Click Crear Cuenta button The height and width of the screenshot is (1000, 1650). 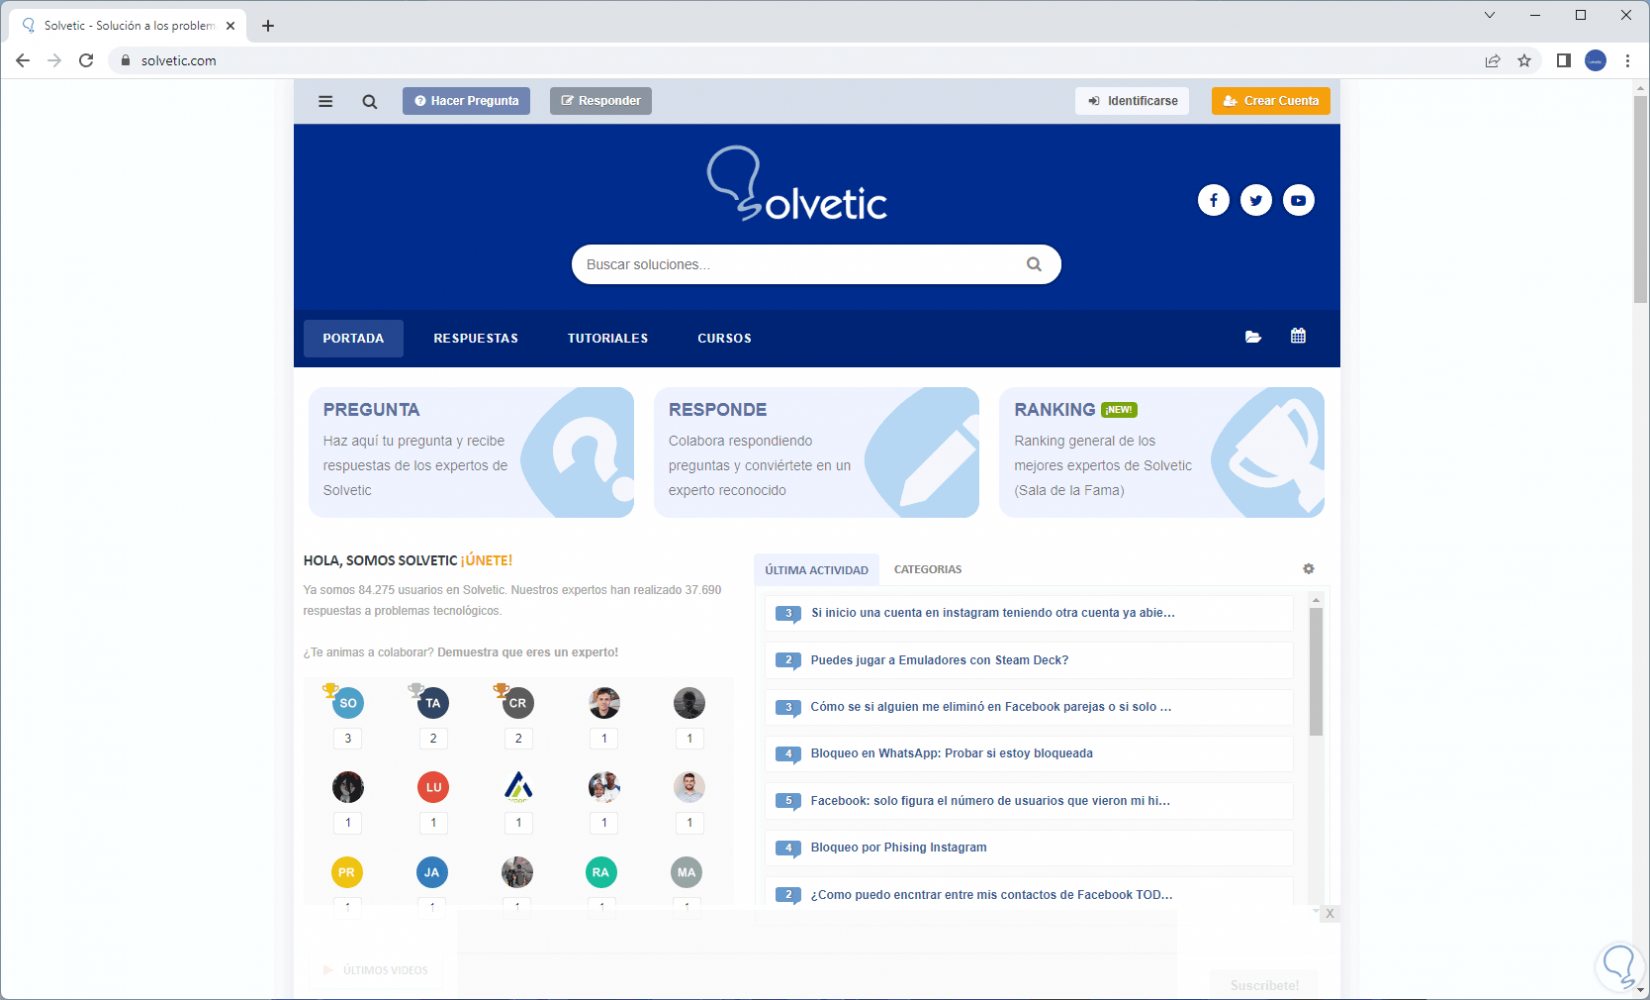pyautogui.click(x=1271, y=101)
